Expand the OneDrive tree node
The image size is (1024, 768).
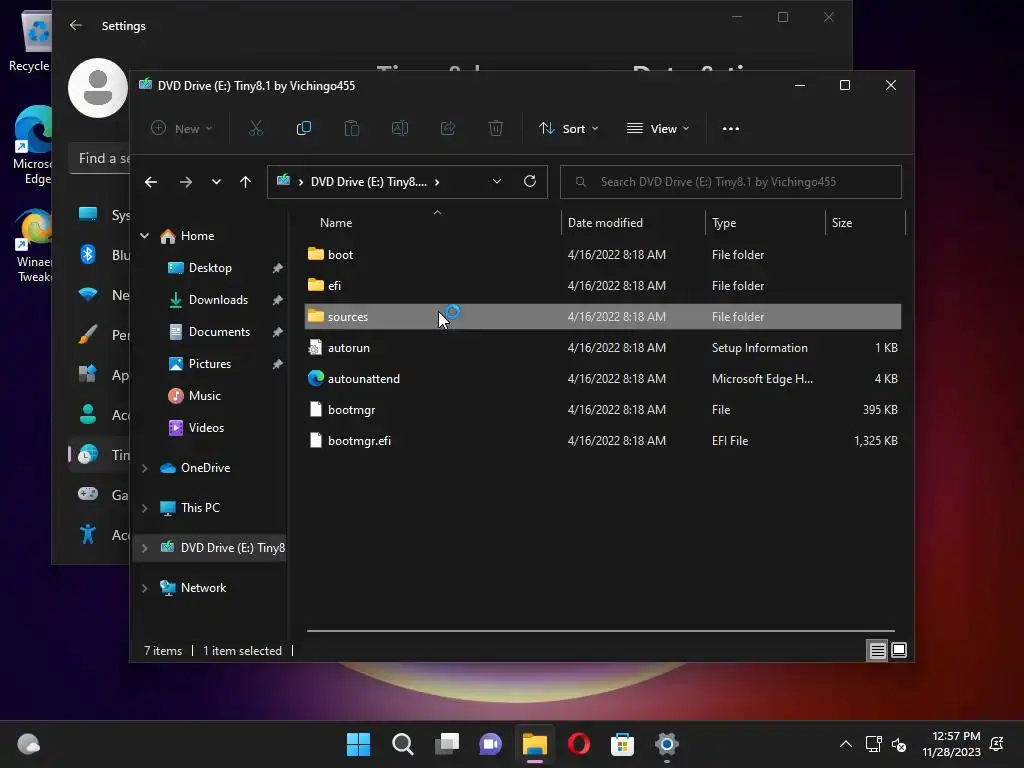144,468
